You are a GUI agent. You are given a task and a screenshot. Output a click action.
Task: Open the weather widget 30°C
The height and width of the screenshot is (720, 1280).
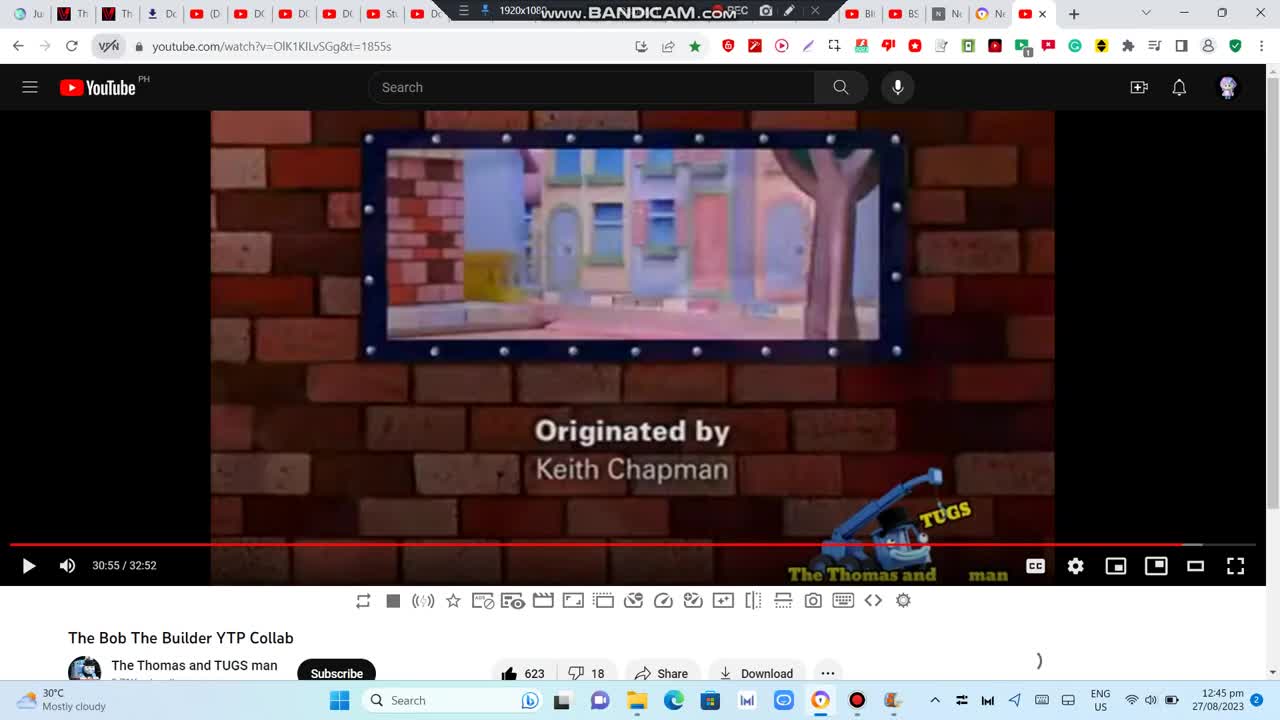click(61, 700)
